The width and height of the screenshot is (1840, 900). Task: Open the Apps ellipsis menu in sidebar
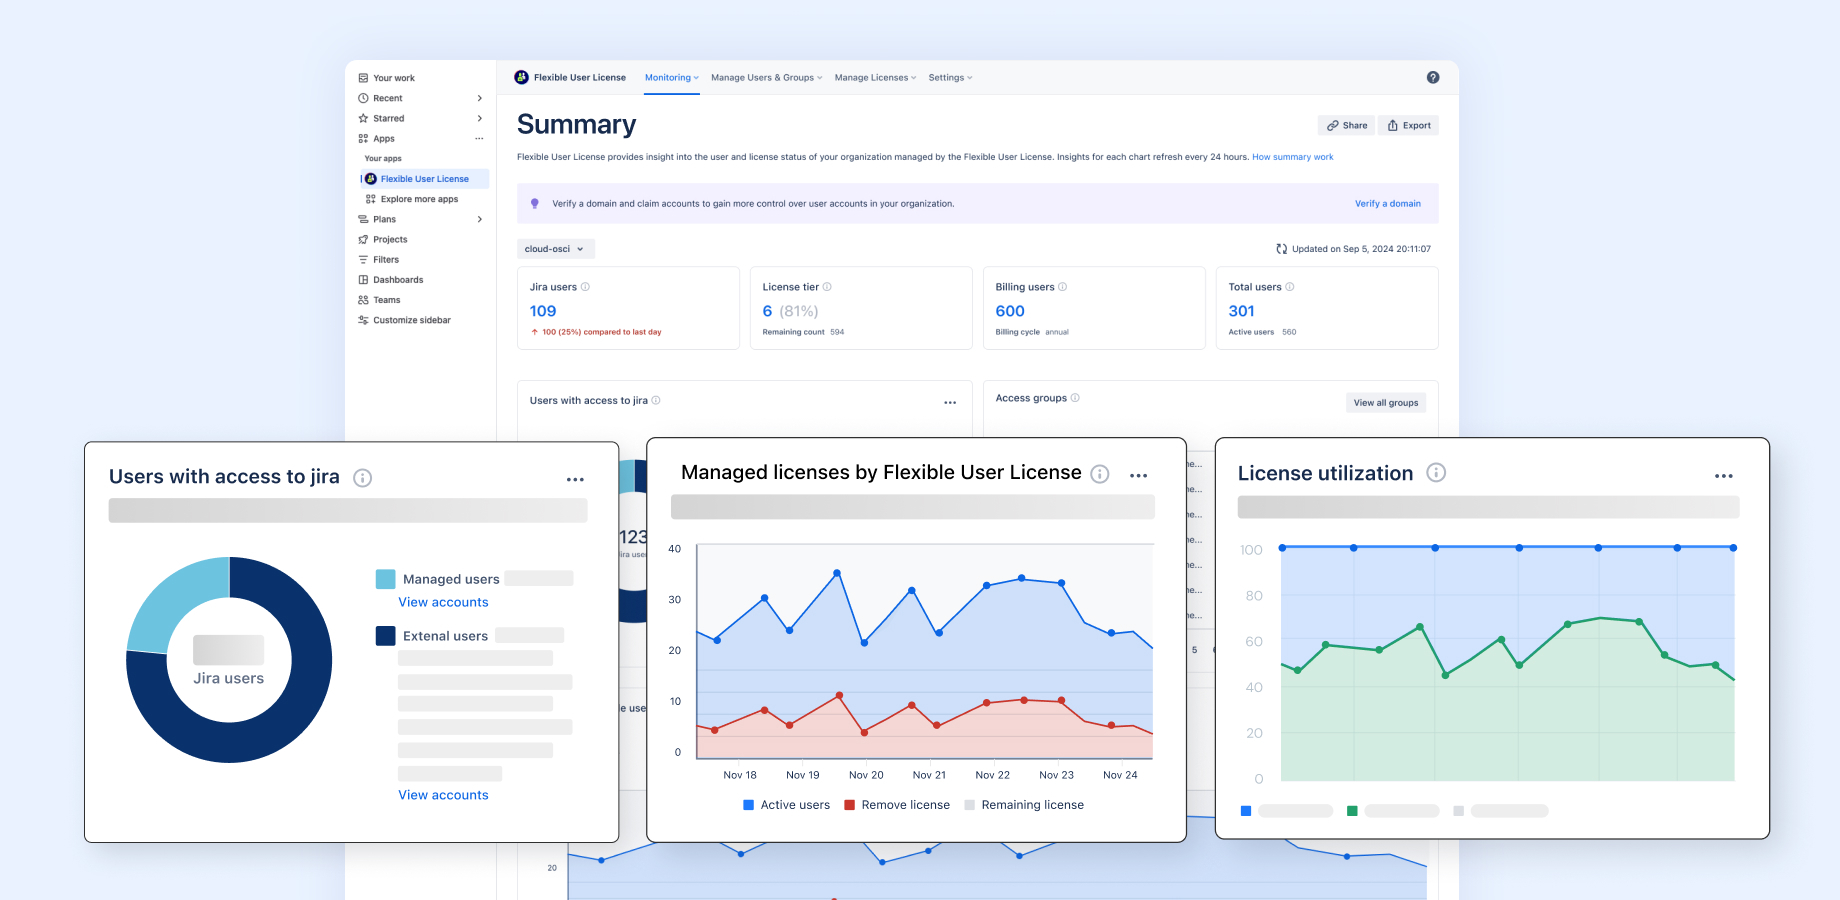479,139
